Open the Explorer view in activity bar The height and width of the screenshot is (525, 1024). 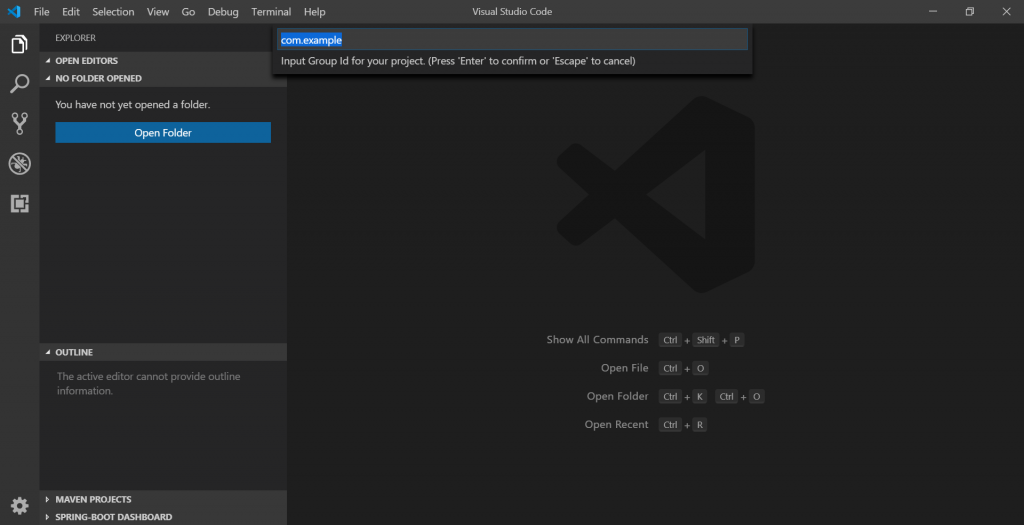pos(20,44)
